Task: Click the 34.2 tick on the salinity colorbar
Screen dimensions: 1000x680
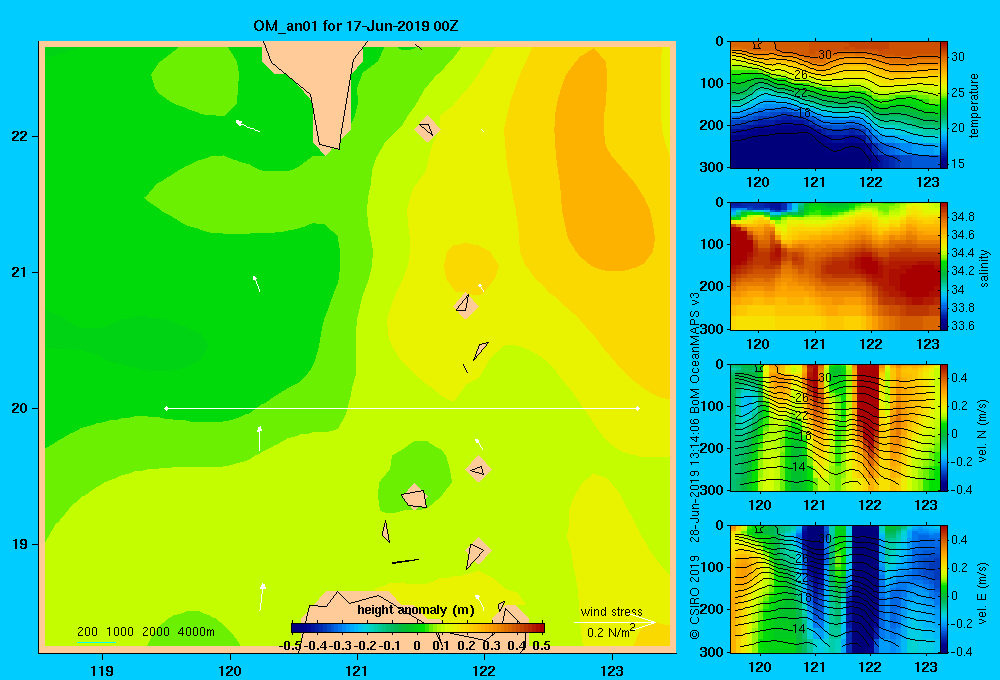Action: [962, 271]
